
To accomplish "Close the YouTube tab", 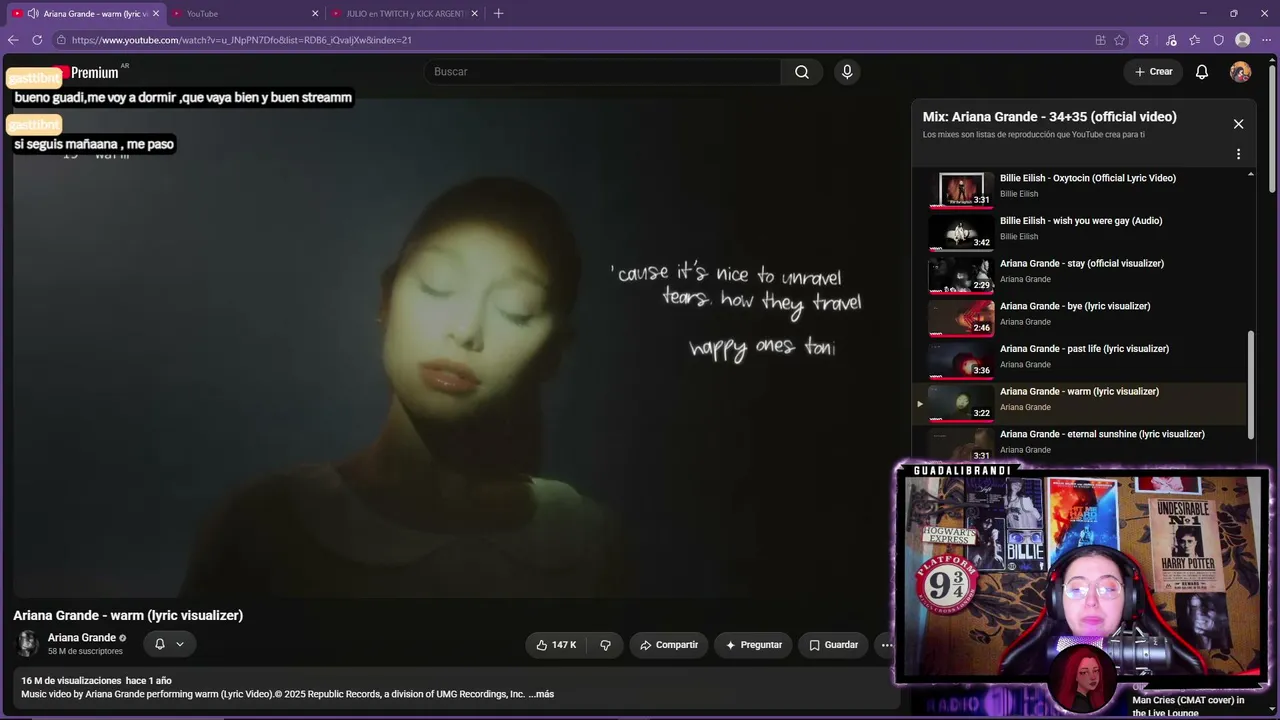I will coord(315,14).
